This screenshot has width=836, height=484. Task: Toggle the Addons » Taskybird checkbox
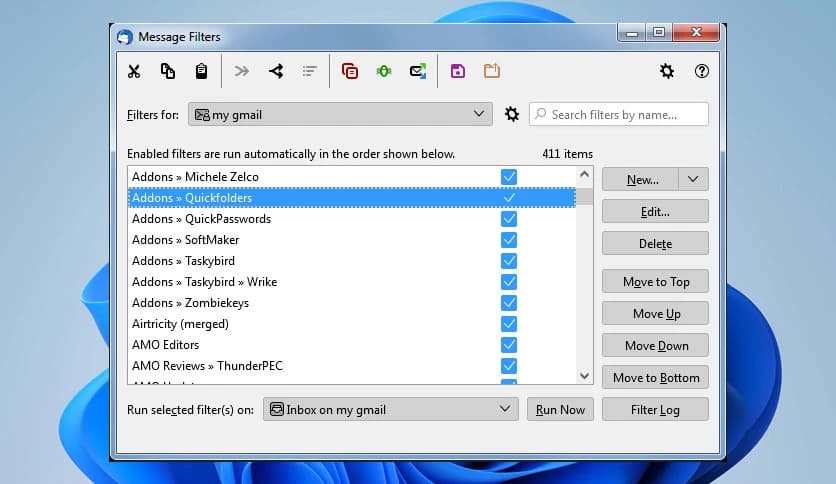[509, 261]
